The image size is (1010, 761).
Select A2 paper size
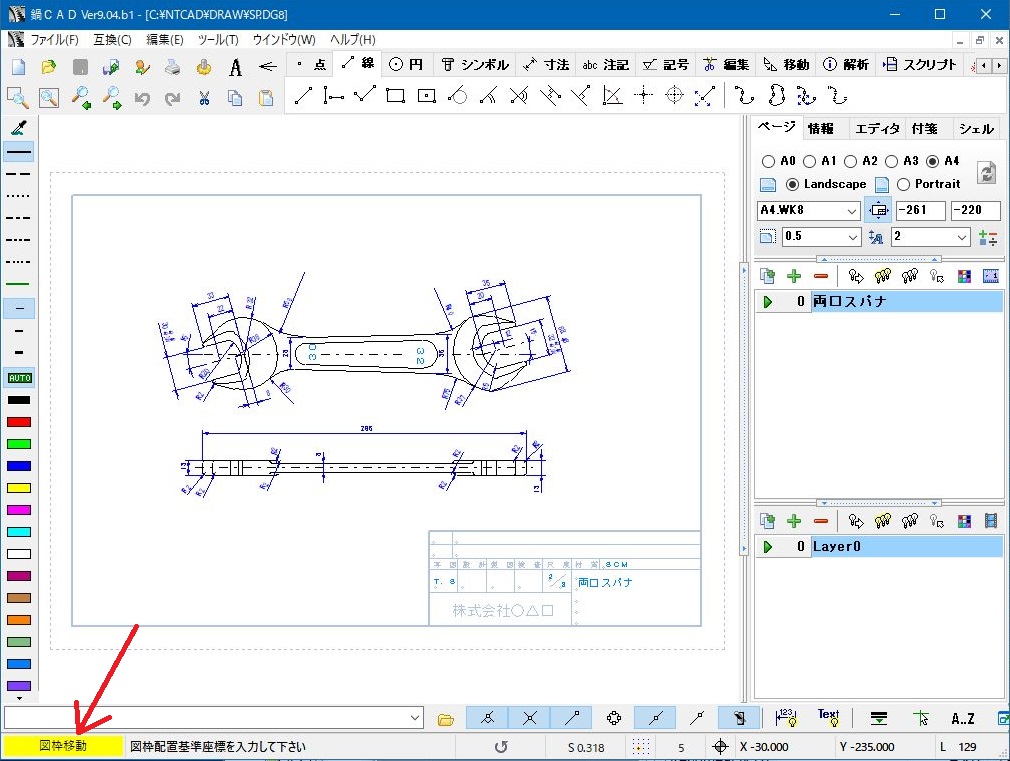click(x=850, y=161)
